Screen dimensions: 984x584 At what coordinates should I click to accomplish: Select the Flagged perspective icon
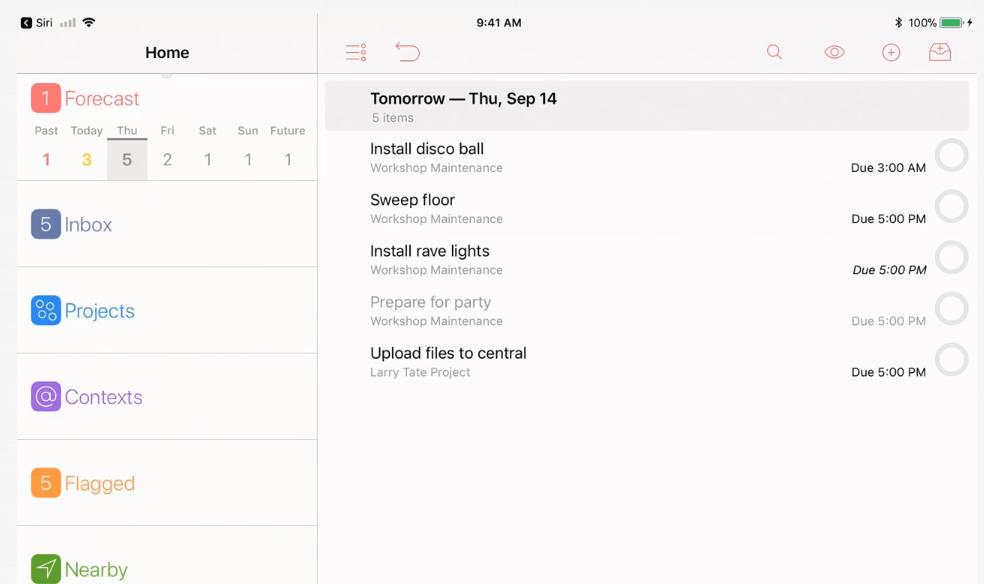point(45,483)
